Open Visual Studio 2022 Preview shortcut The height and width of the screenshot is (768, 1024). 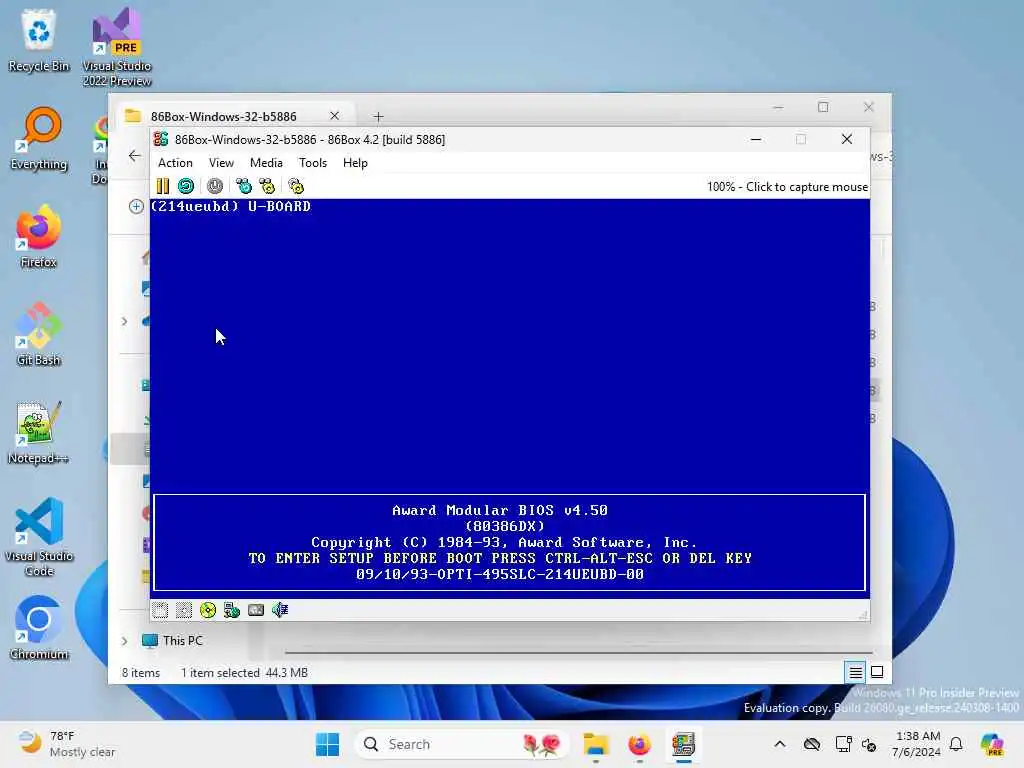(117, 47)
